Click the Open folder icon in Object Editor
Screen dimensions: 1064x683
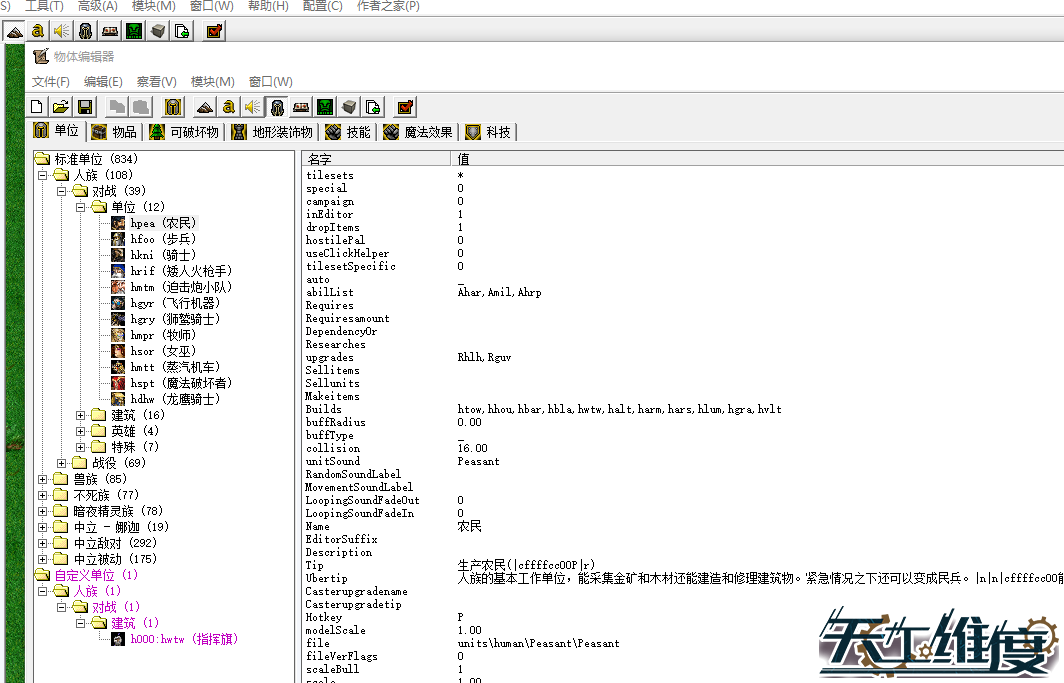click(60, 107)
